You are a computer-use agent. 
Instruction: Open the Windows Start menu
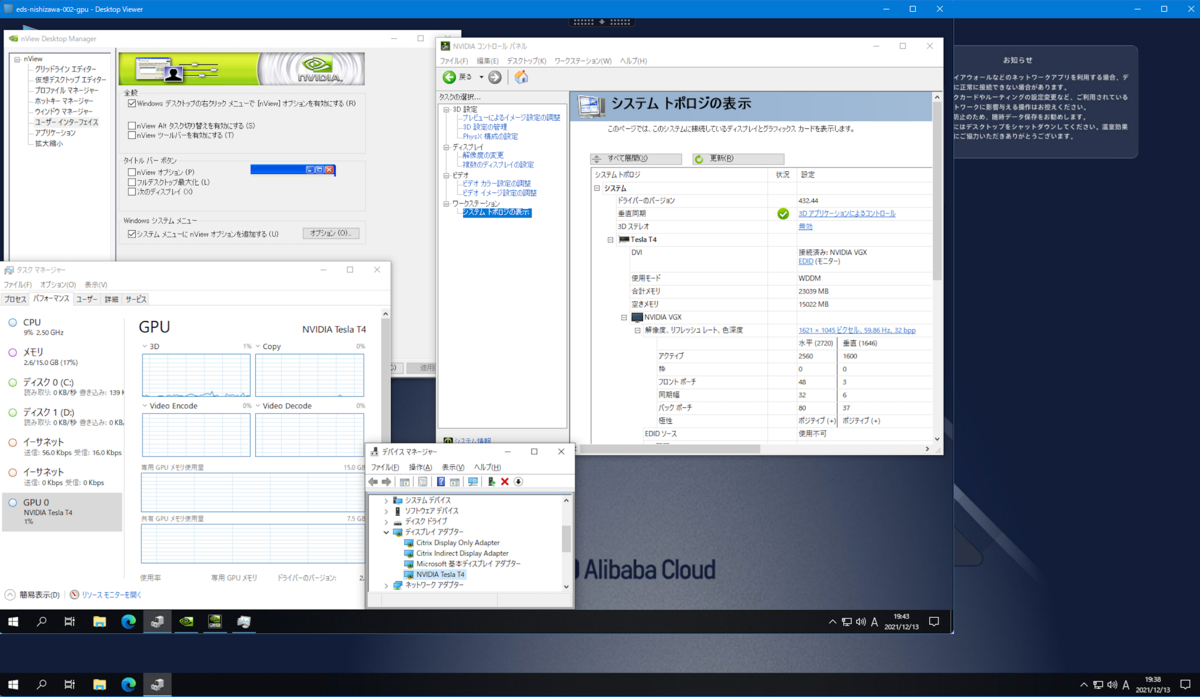13,621
